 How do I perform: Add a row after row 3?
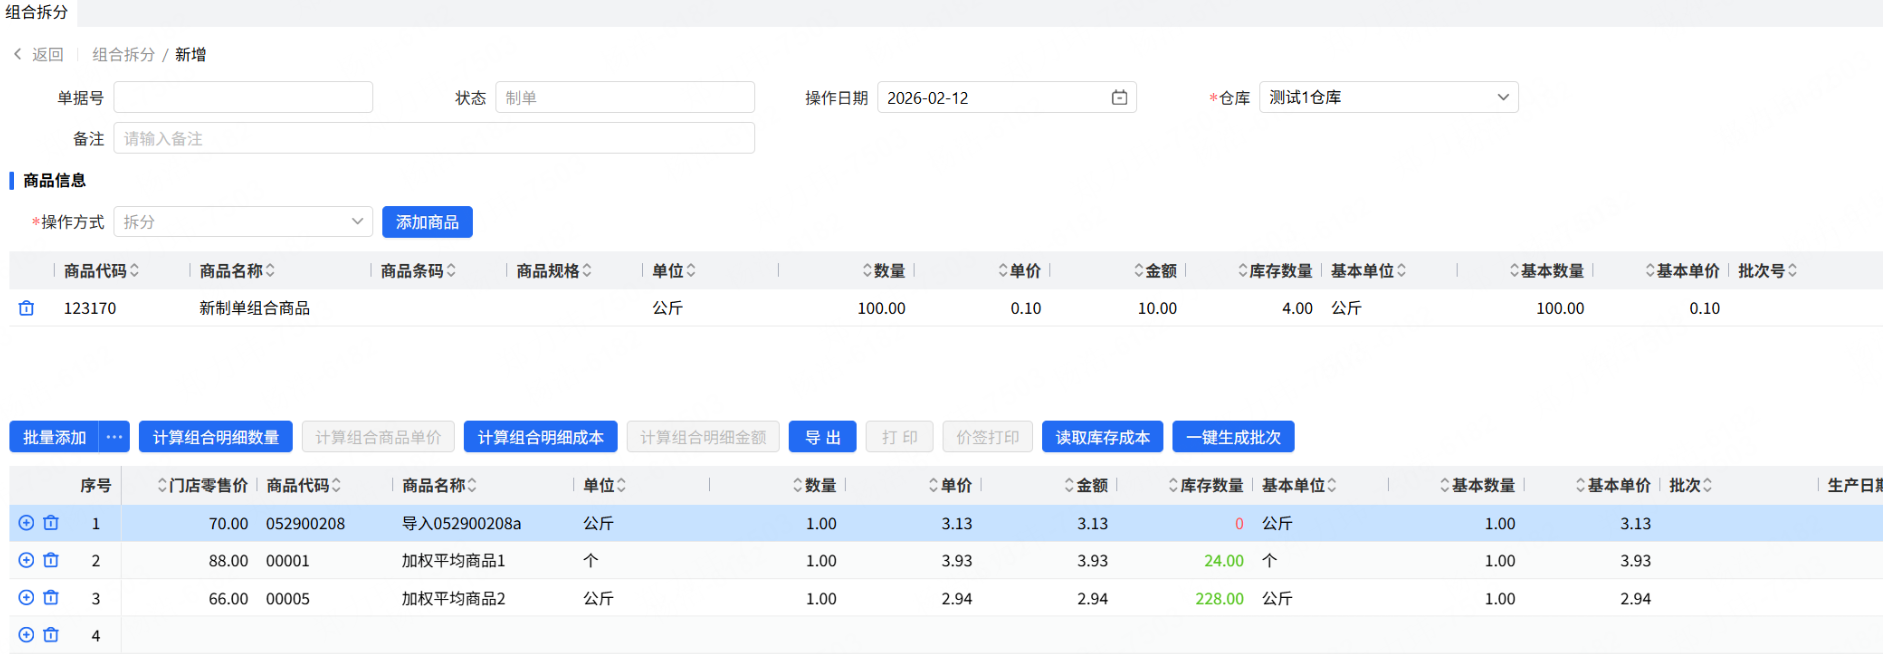(27, 598)
